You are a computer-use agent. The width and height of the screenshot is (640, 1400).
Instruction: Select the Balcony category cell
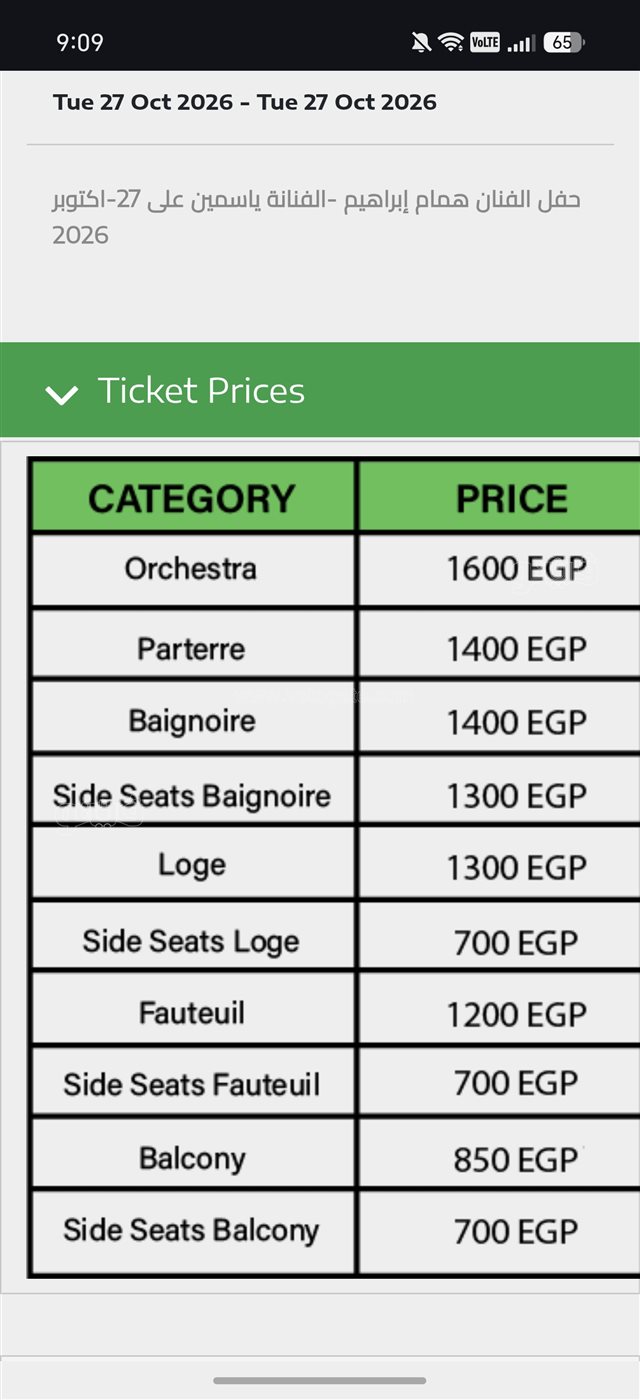[x=192, y=1158]
